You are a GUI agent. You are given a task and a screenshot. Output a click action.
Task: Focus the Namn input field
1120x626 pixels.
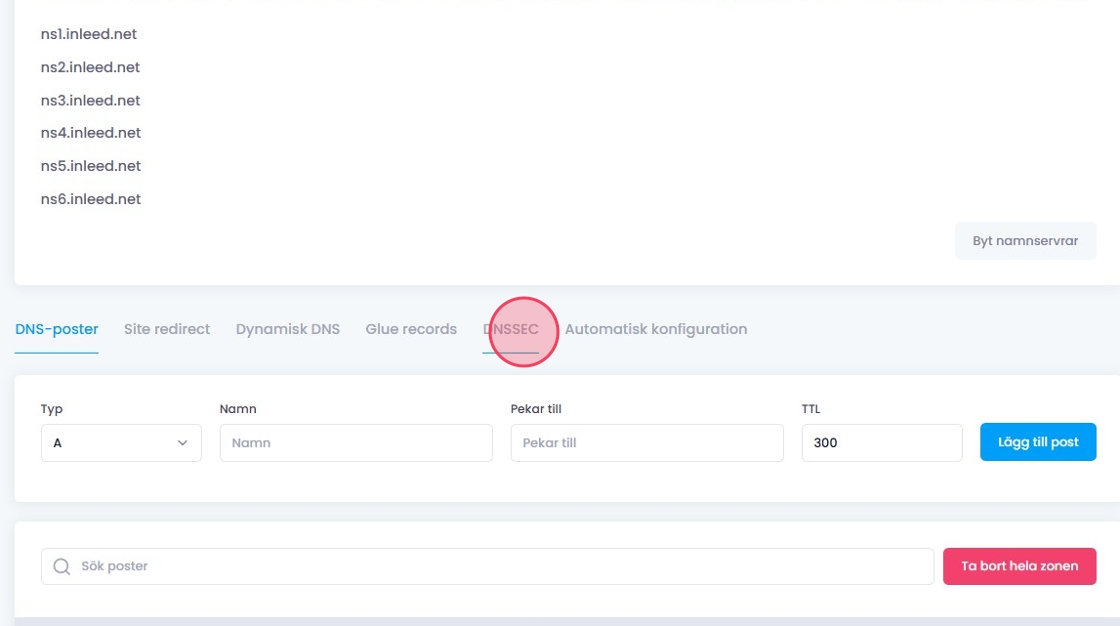click(x=356, y=443)
